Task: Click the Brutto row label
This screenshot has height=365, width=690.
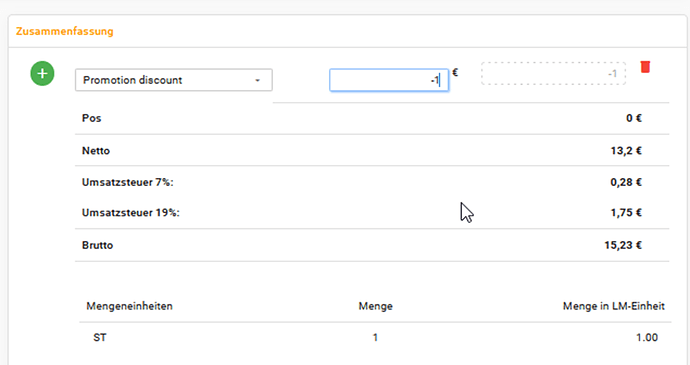Action: (x=97, y=245)
